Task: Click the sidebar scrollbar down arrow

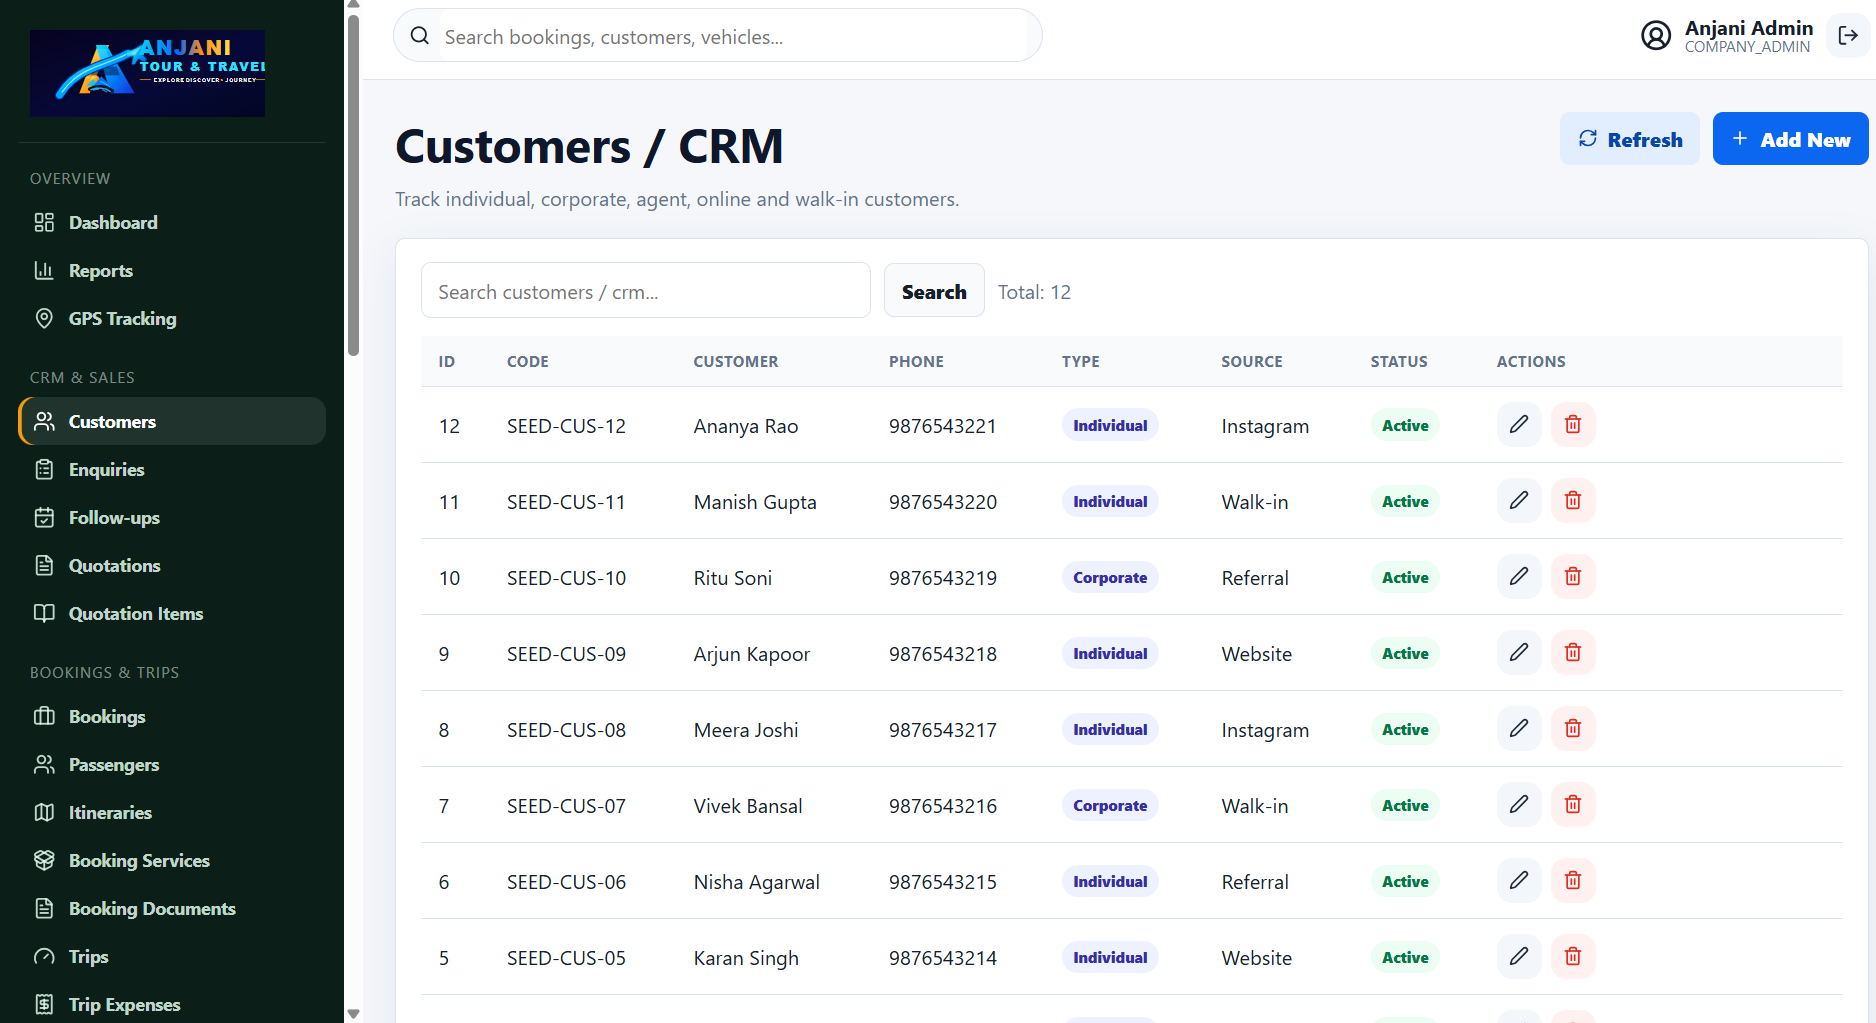Action: pos(353,1014)
